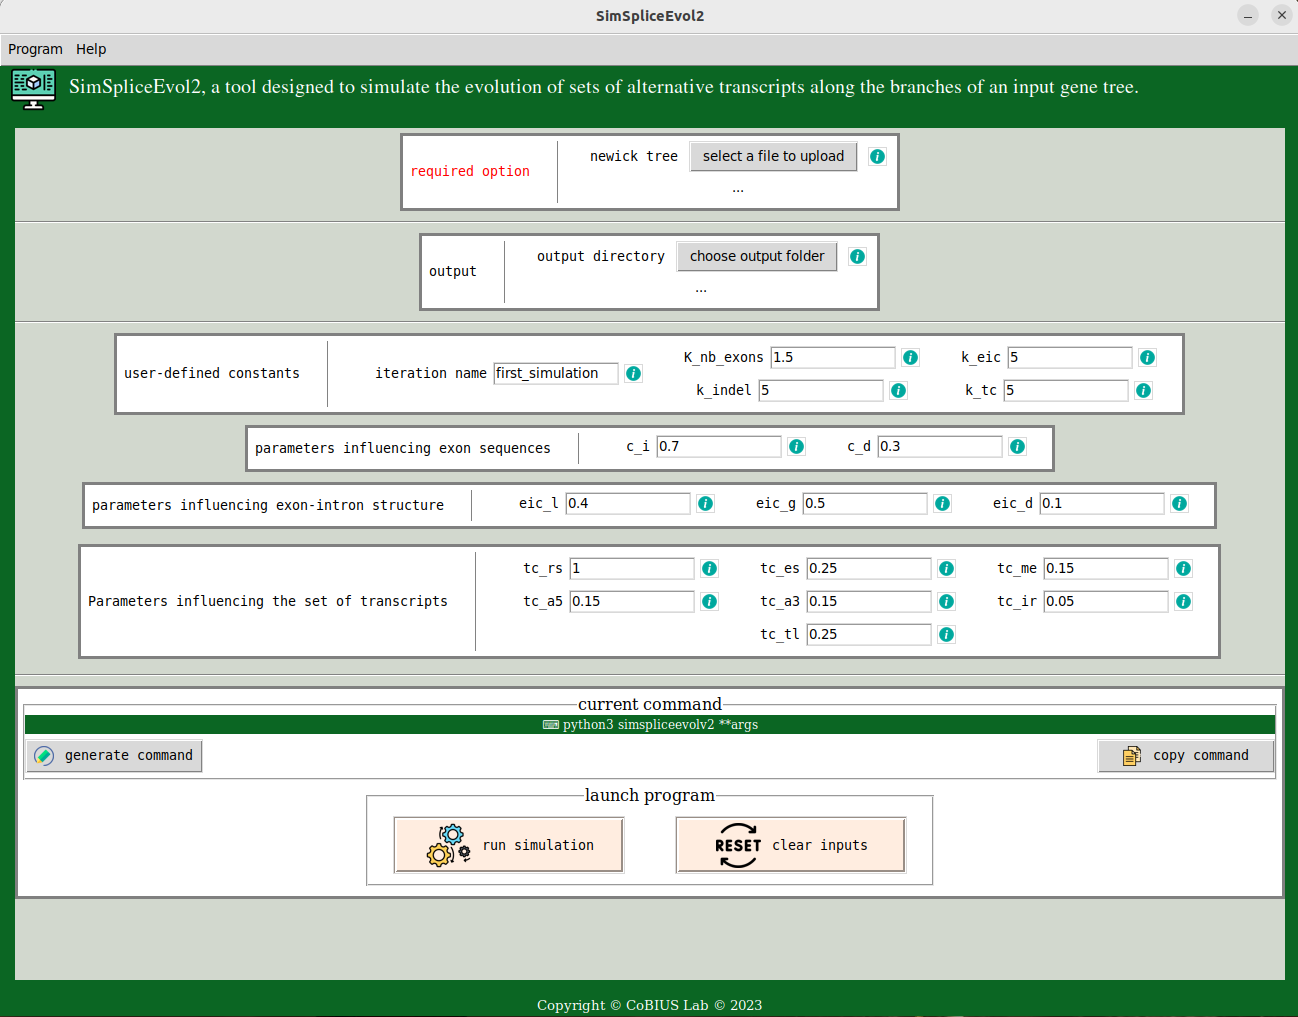Click select a file to upload button
Viewport: 1298px width, 1017px height.
[773, 156]
